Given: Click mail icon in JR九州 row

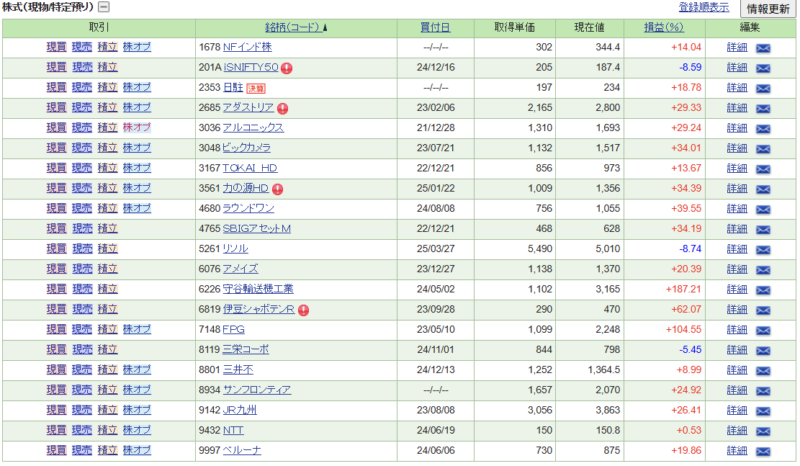Looking at the screenshot, I should click(x=763, y=411).
